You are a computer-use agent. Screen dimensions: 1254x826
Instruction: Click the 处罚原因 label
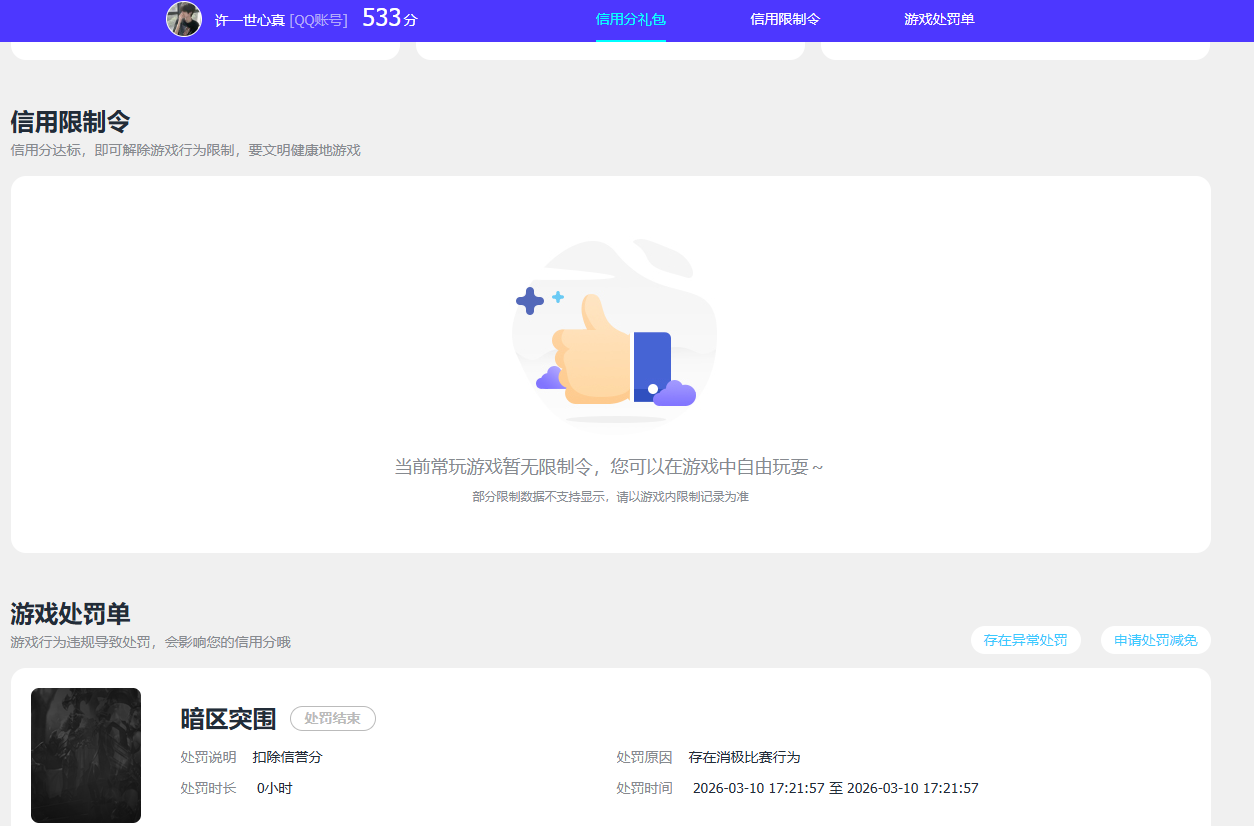644,757
